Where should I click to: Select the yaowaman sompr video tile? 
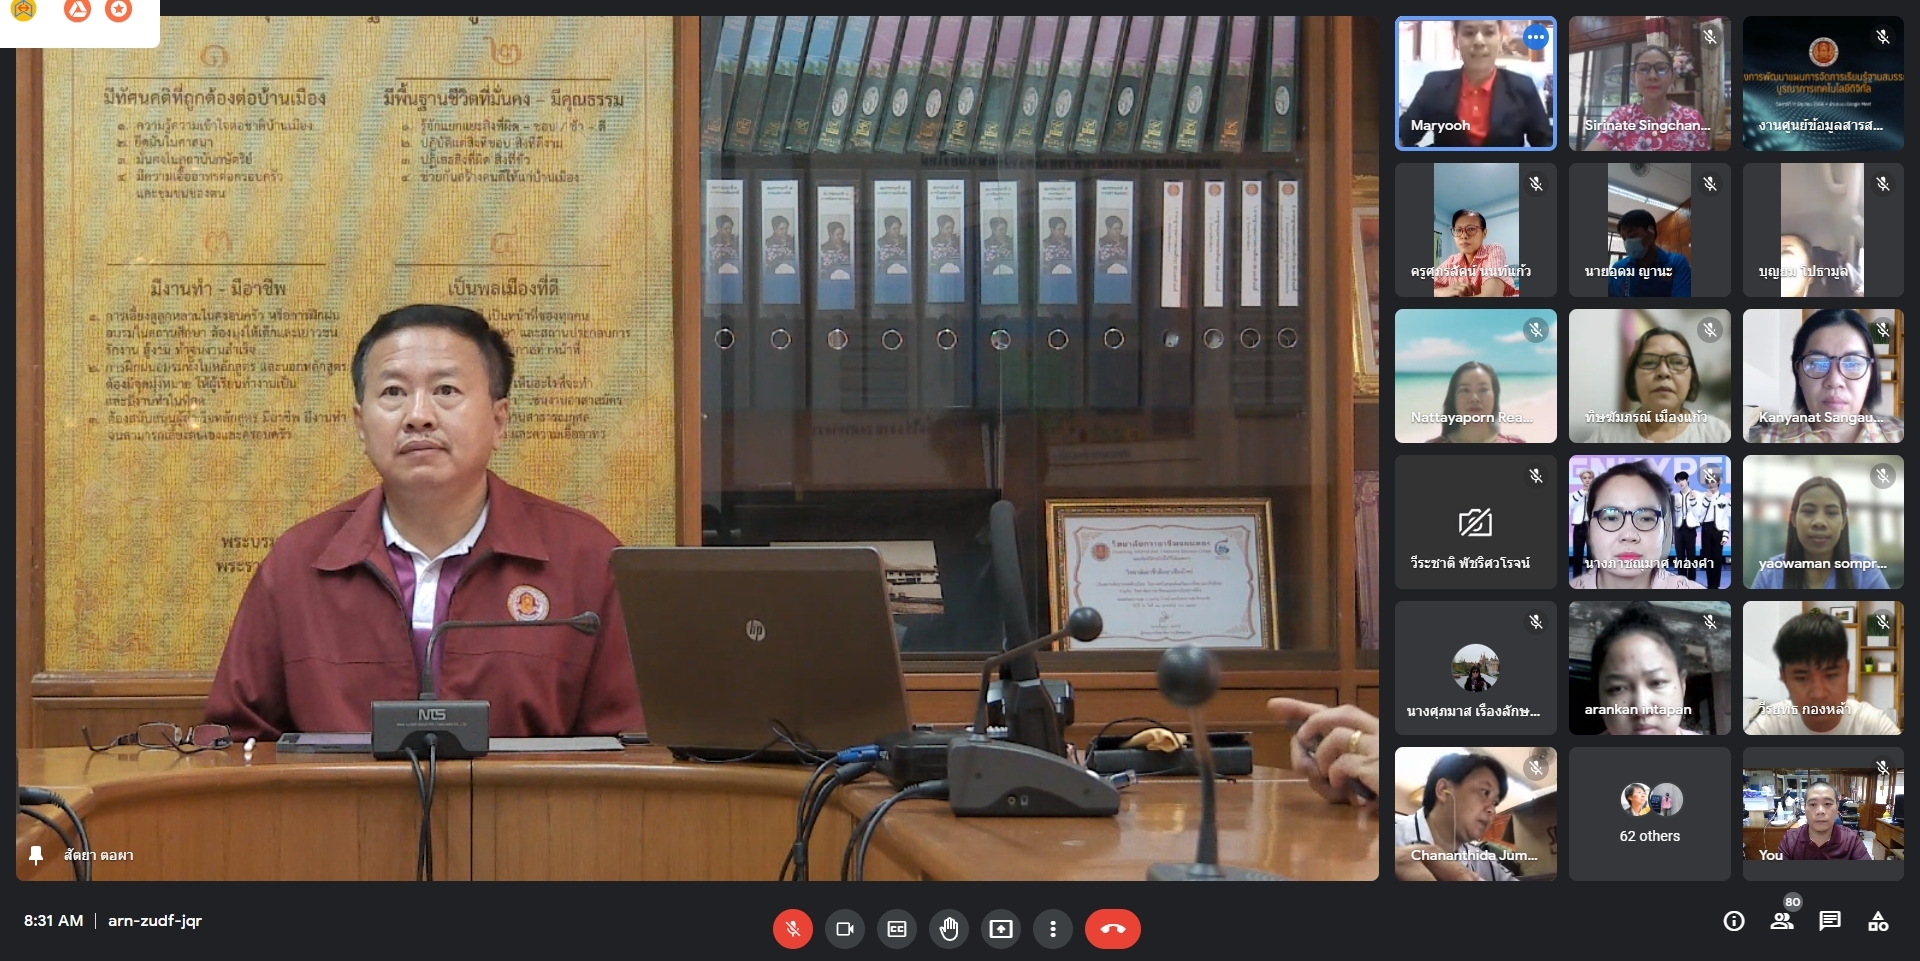pos(1822,522)
